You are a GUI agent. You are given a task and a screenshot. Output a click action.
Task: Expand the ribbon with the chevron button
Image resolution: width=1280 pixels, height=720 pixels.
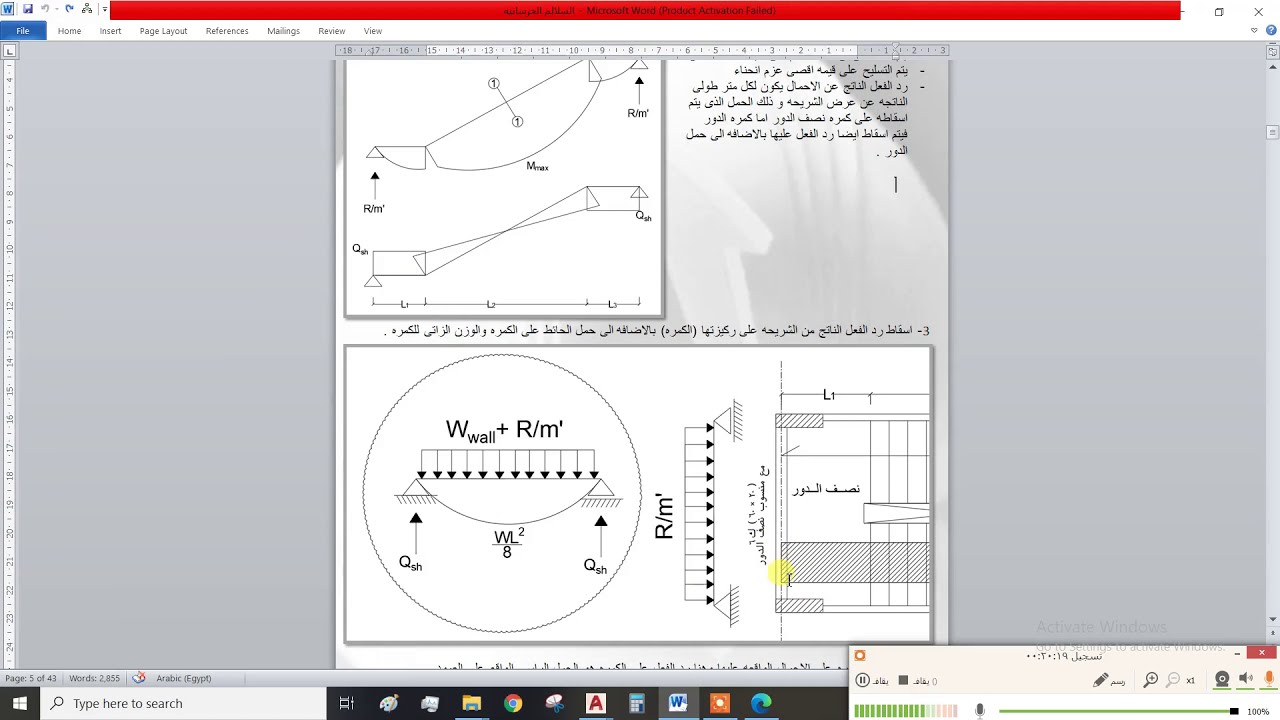point(1254,31)
